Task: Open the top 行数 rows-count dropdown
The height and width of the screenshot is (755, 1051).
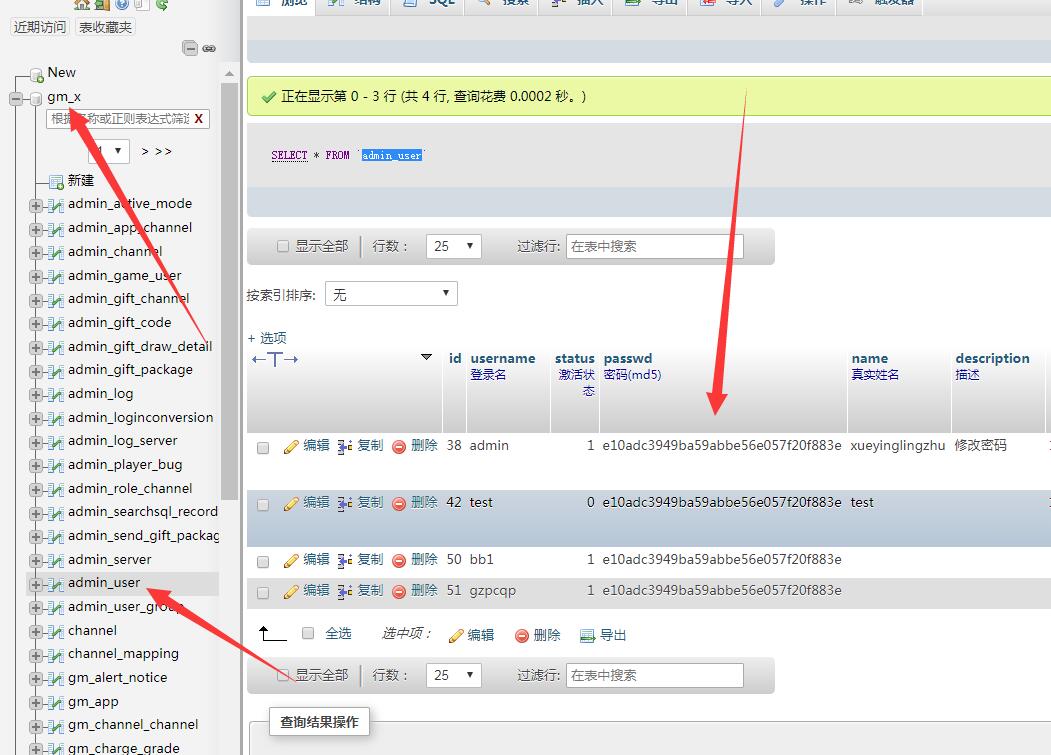Action: click(x=453, y=246)
